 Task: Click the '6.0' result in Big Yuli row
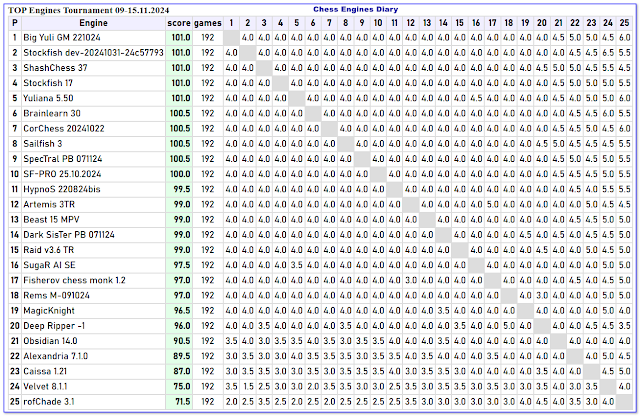pyautogui.click(x=624, y=38)
